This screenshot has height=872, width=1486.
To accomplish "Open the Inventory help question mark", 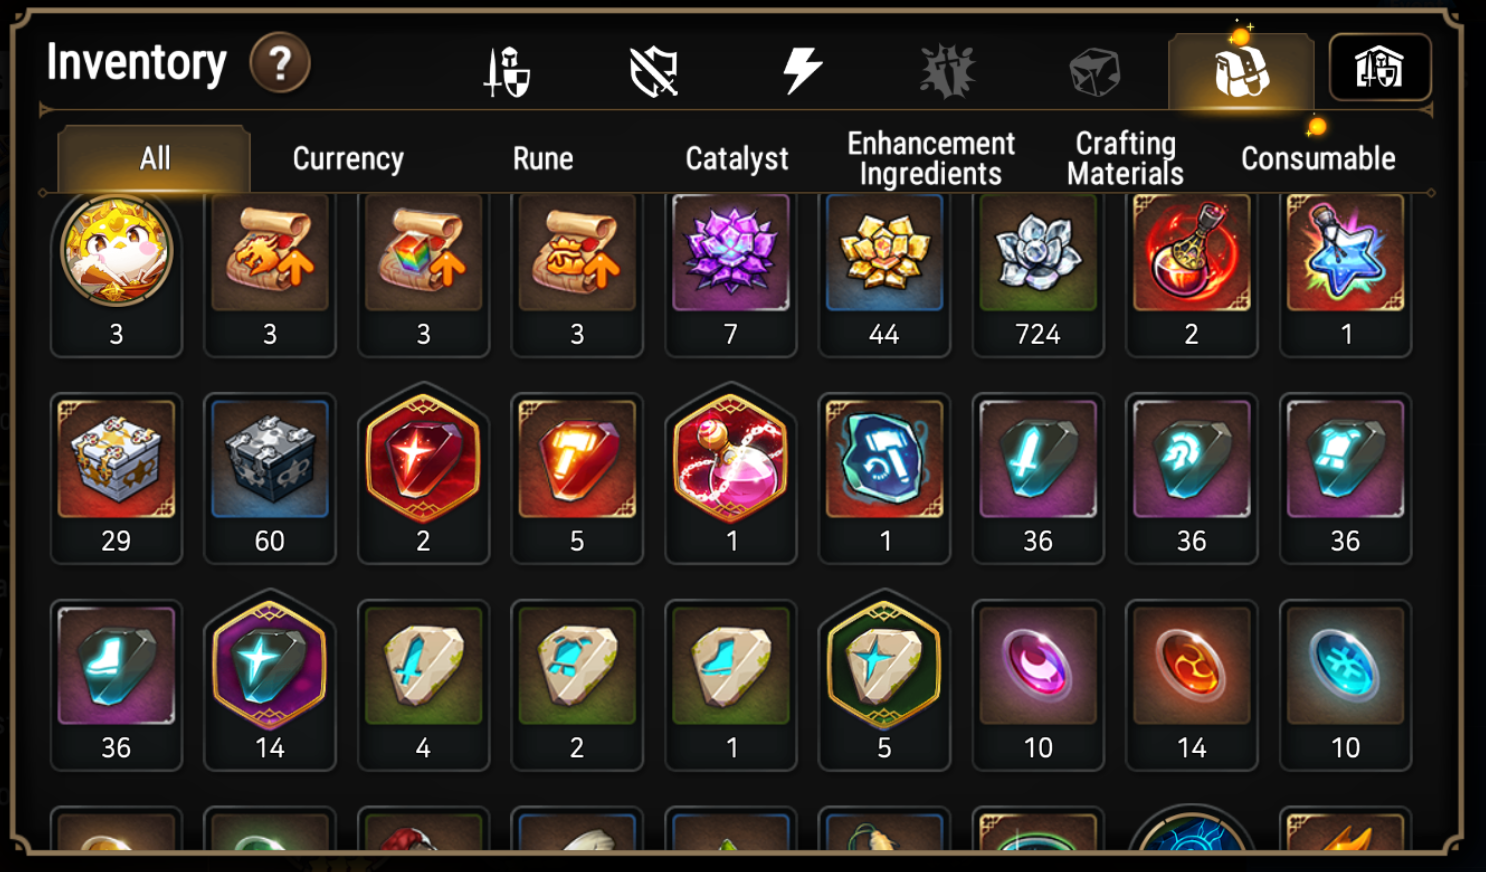I will coord(280,63).
